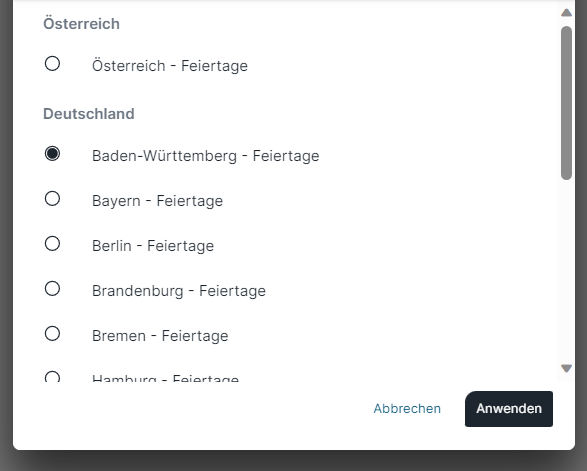This screenshot has width=587, height=471.
Task: Click the scrollbar down arrow
Action: (566, 368)
